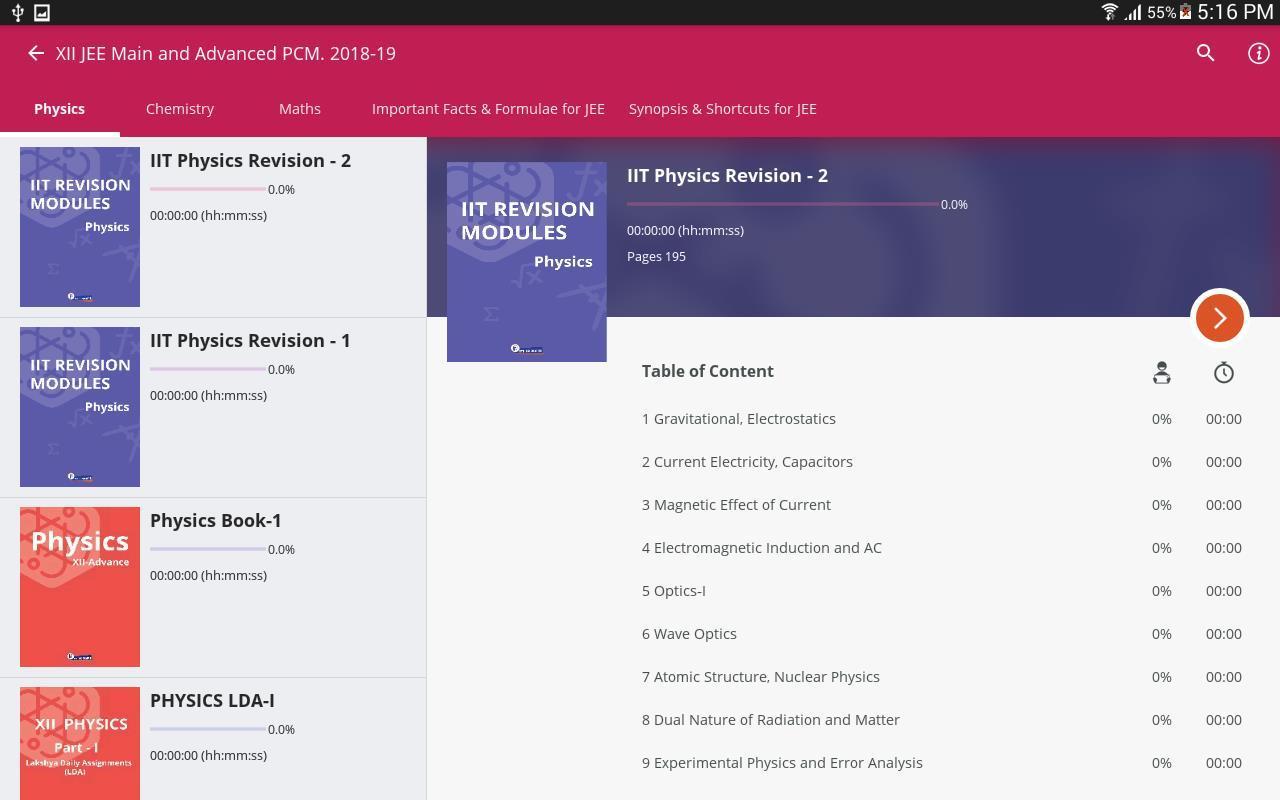This screenshot has width=1280, height=800.
Task: Click 0.0% value in detail header
Action: pyautogui.click(x=954, y=205)
